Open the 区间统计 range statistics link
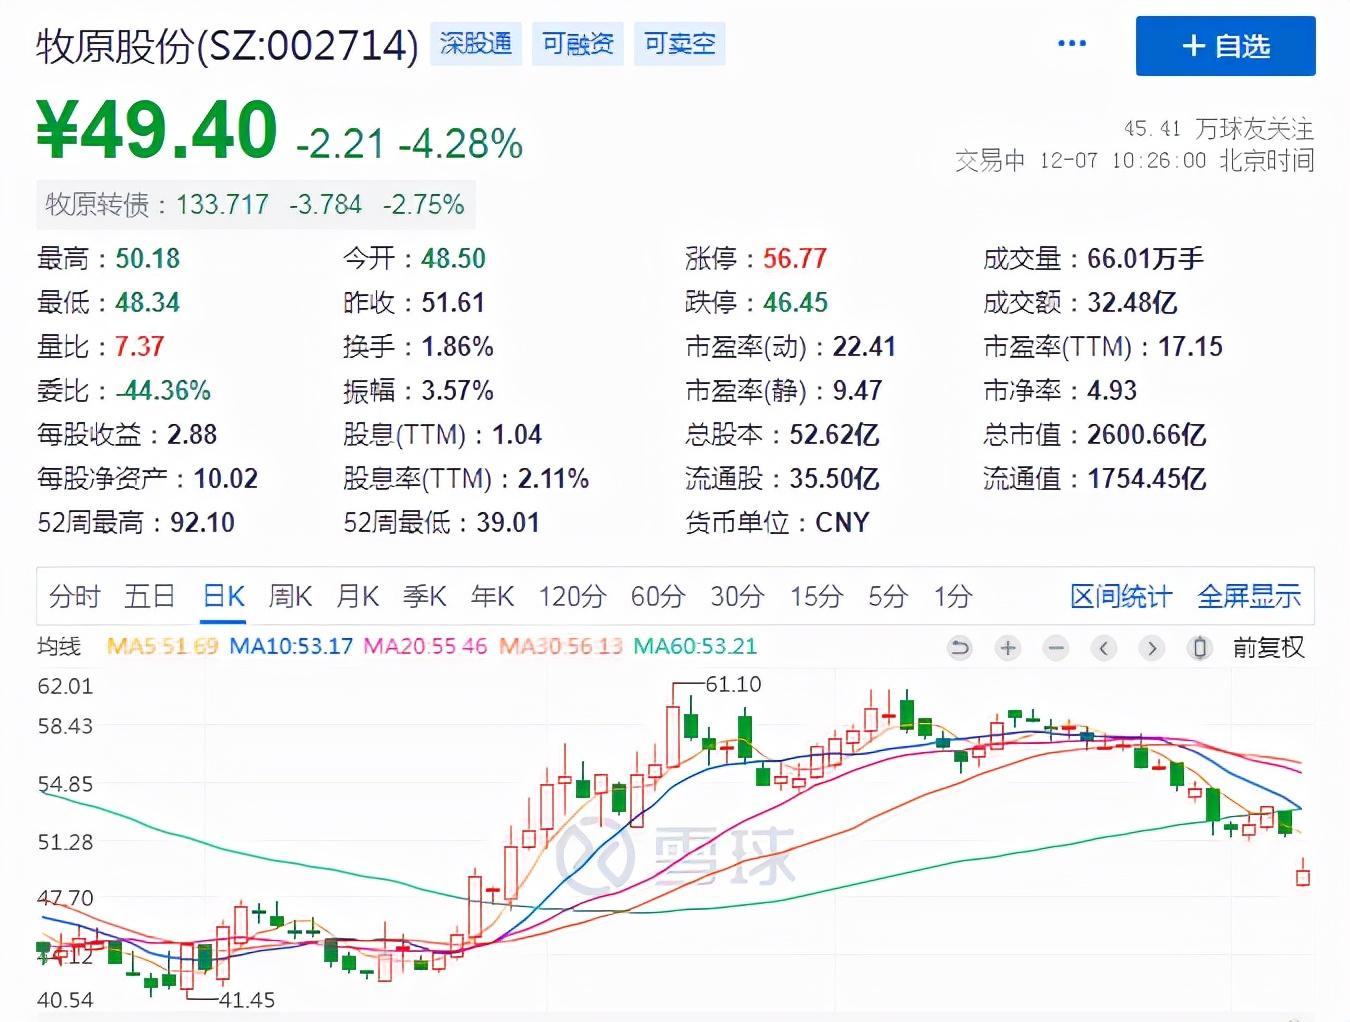This screenshot has height=1022, width=1350. pos(1121,597)
